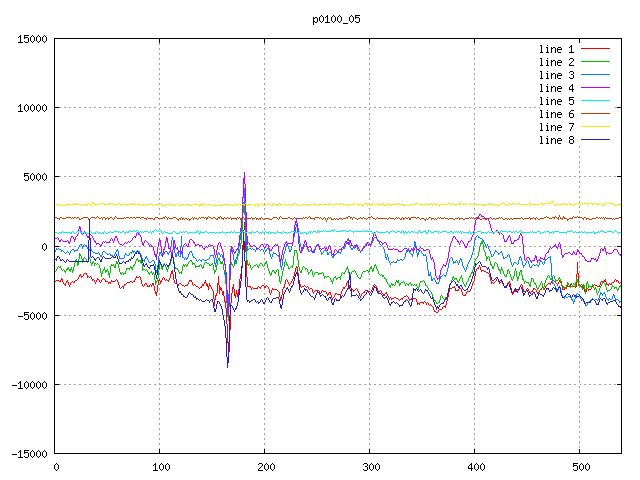This screenshot has height=480, width=640.
Task: Click the tallest spike peak near x=180
Action: click(x=244, y=173)
